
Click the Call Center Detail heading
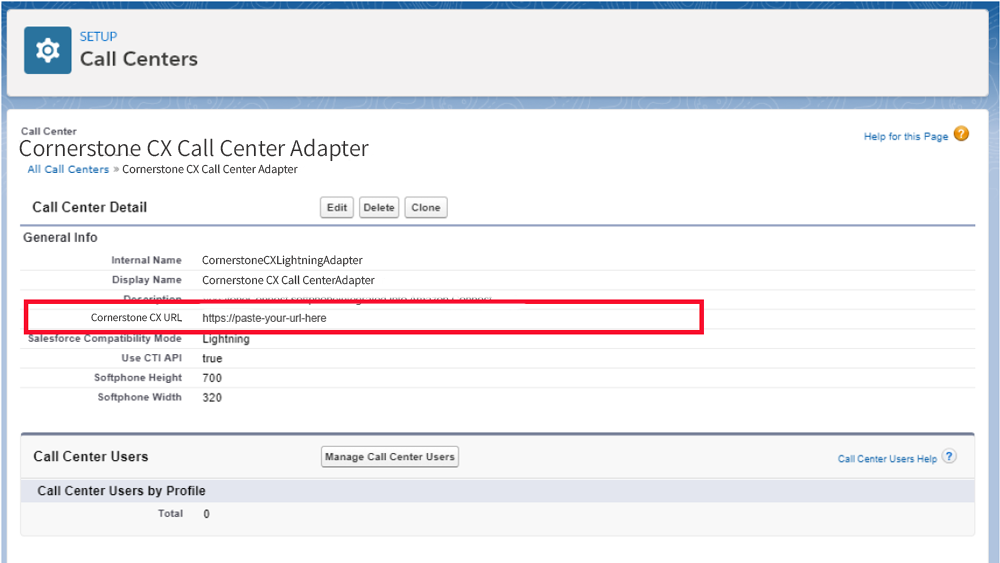coord(89,207)
